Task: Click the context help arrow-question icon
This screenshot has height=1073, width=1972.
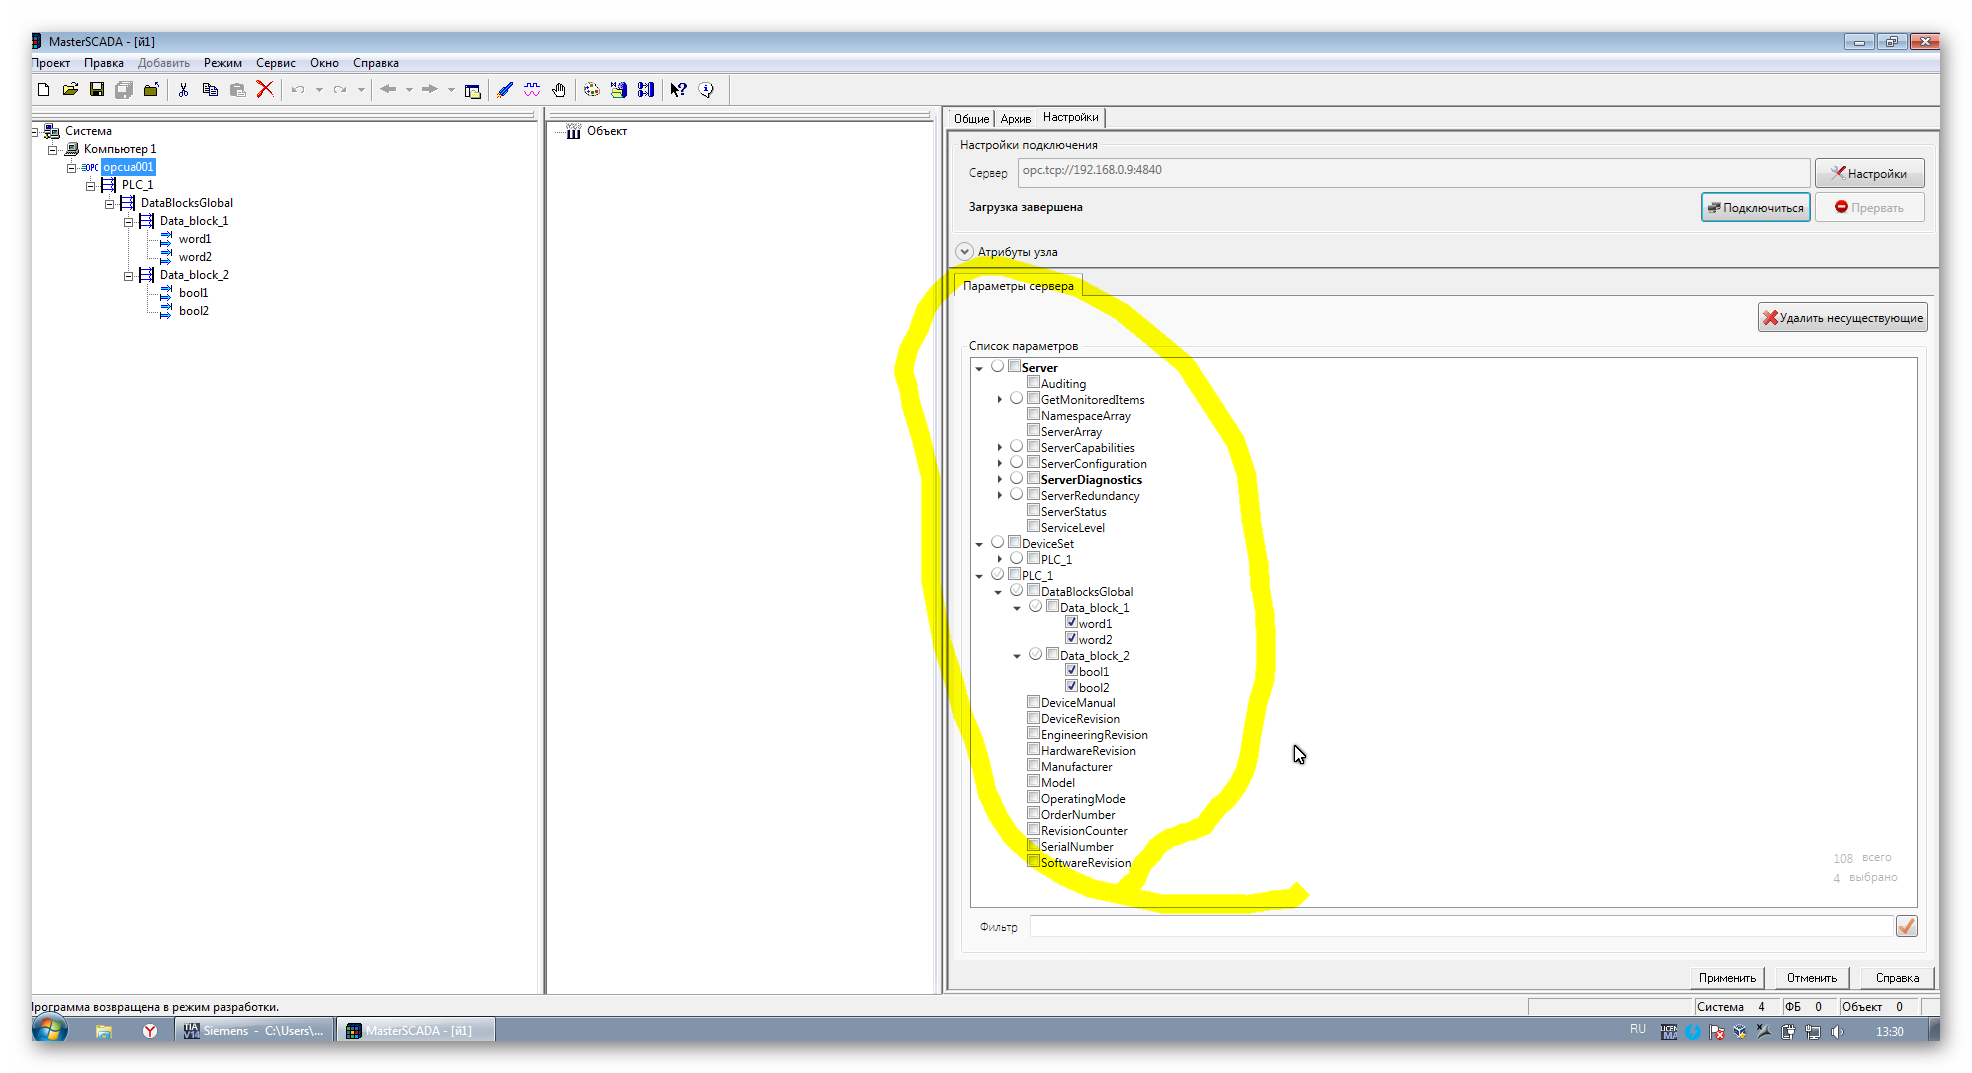Action: 678,90
